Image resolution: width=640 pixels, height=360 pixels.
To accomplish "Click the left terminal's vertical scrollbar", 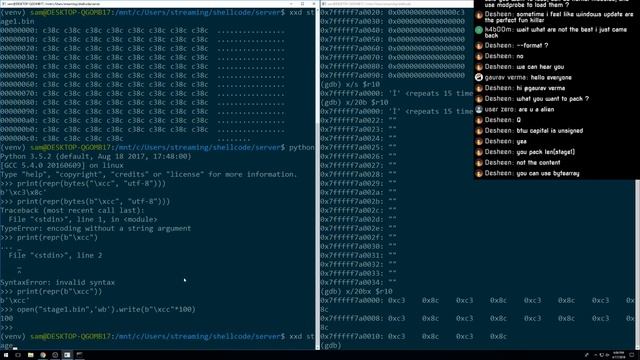I will pyautogui.click(x=318, y=179).
